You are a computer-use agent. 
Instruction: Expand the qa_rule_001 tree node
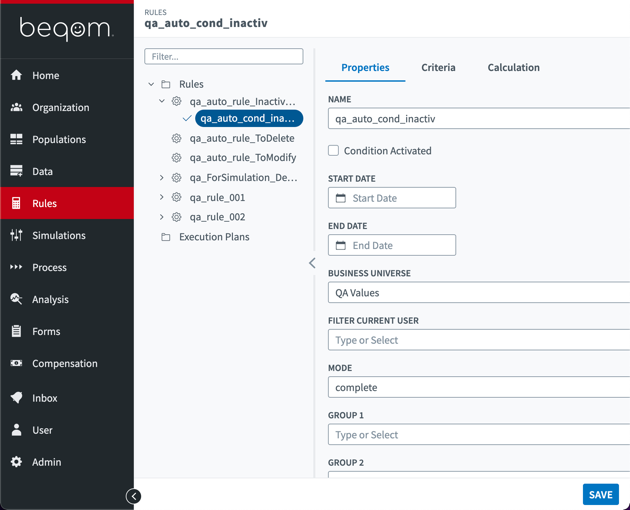(162, 197)
